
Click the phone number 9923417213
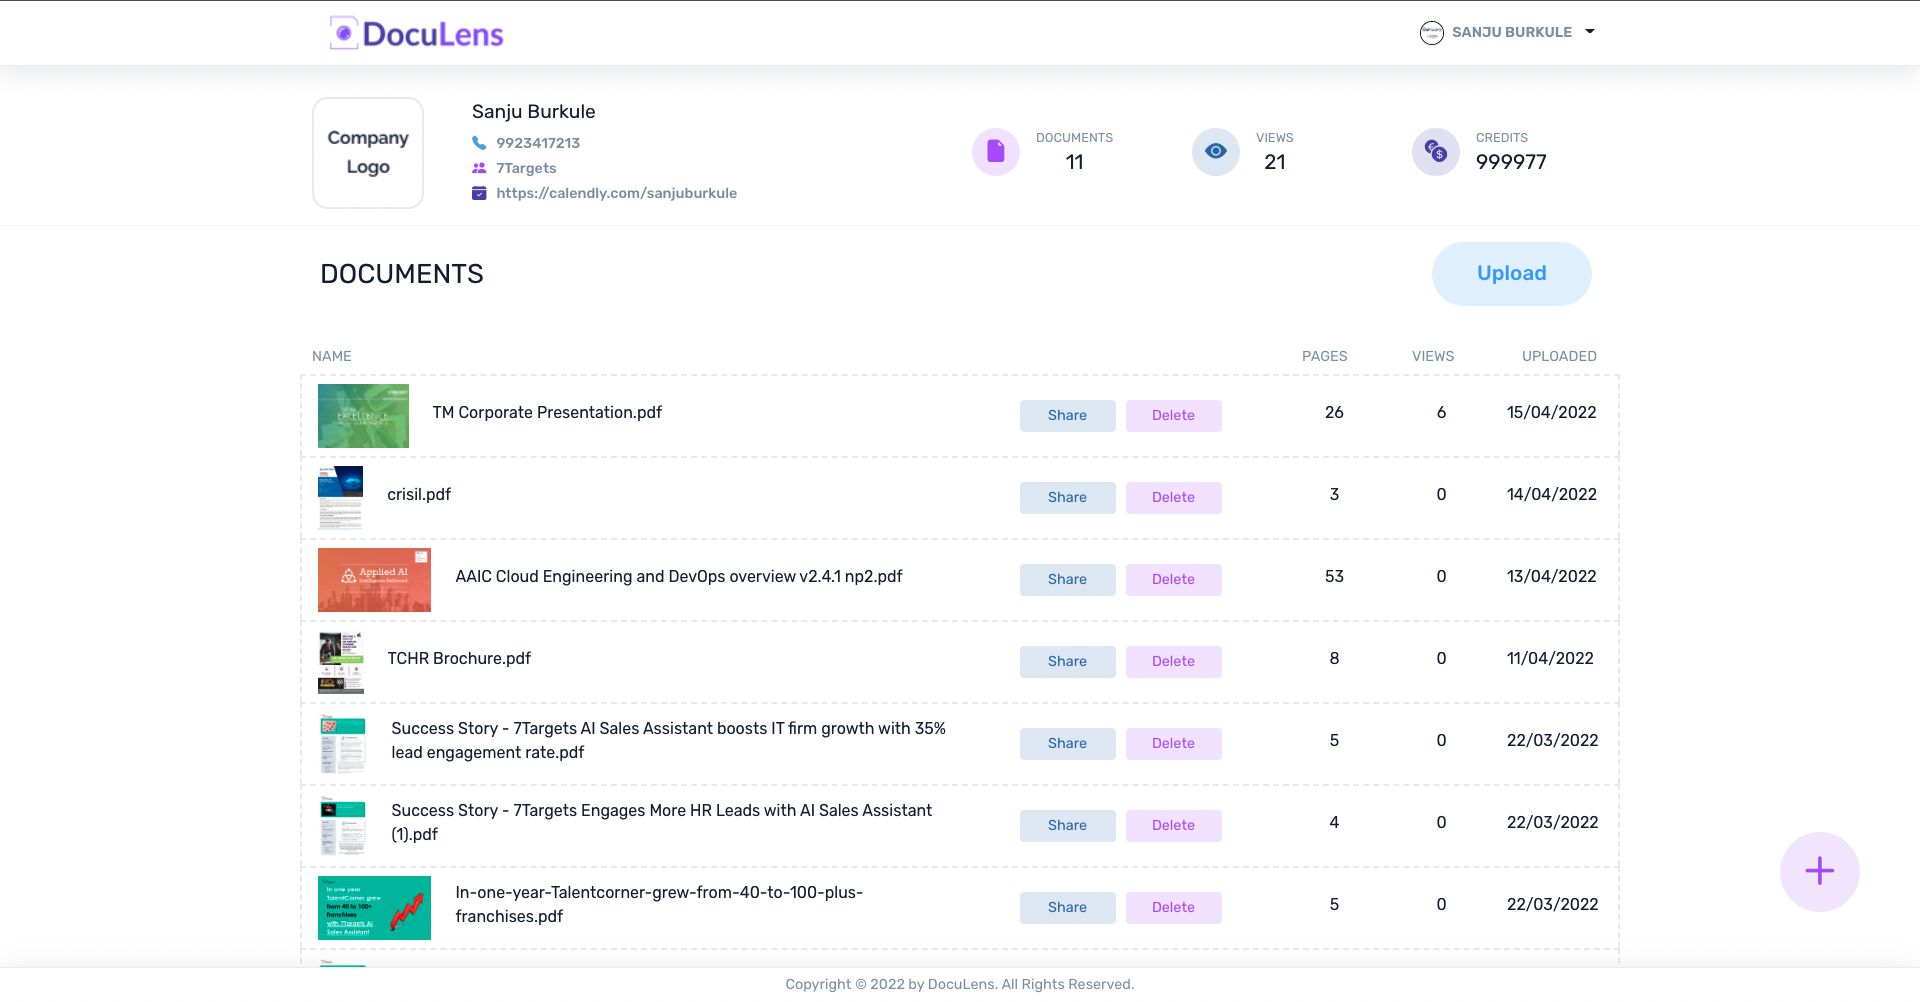pos(538,143)
